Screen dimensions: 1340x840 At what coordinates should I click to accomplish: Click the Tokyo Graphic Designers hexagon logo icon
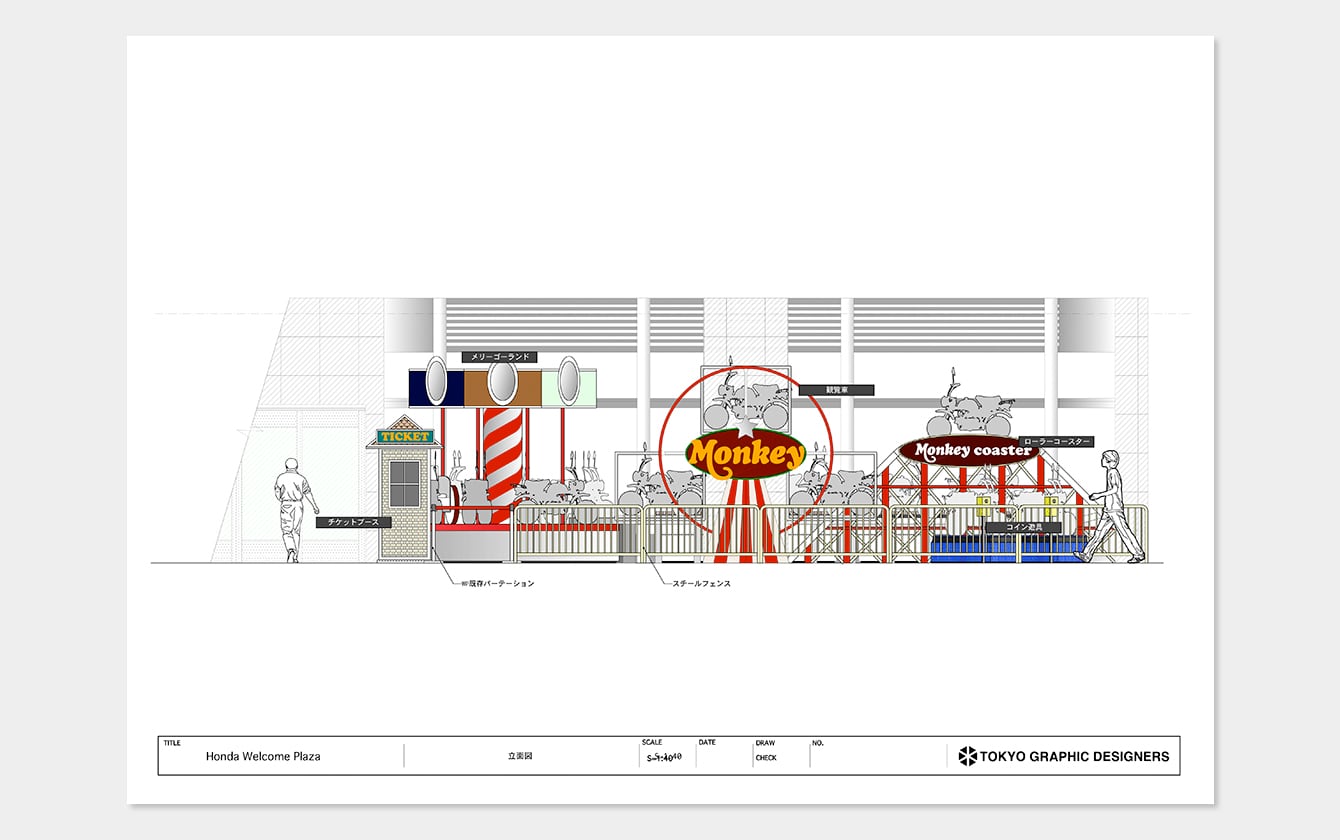click(x=967, y=756)
